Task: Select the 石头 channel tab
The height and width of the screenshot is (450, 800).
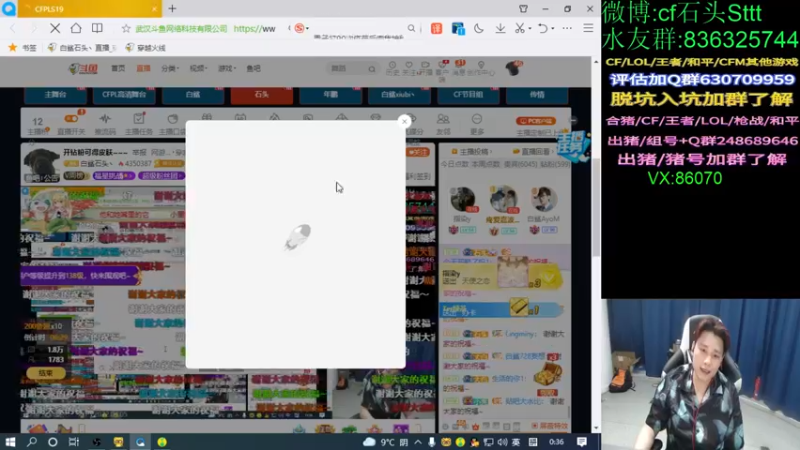Action: tap(262, 94)
